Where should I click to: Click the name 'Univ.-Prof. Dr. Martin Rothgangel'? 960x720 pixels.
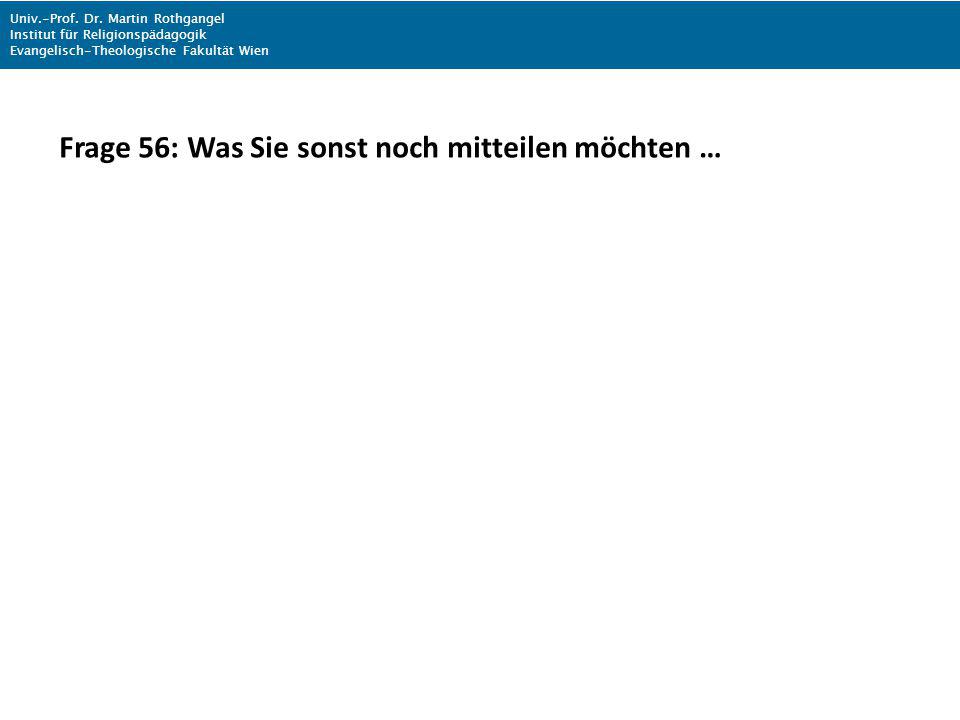(x=118, y=18)
